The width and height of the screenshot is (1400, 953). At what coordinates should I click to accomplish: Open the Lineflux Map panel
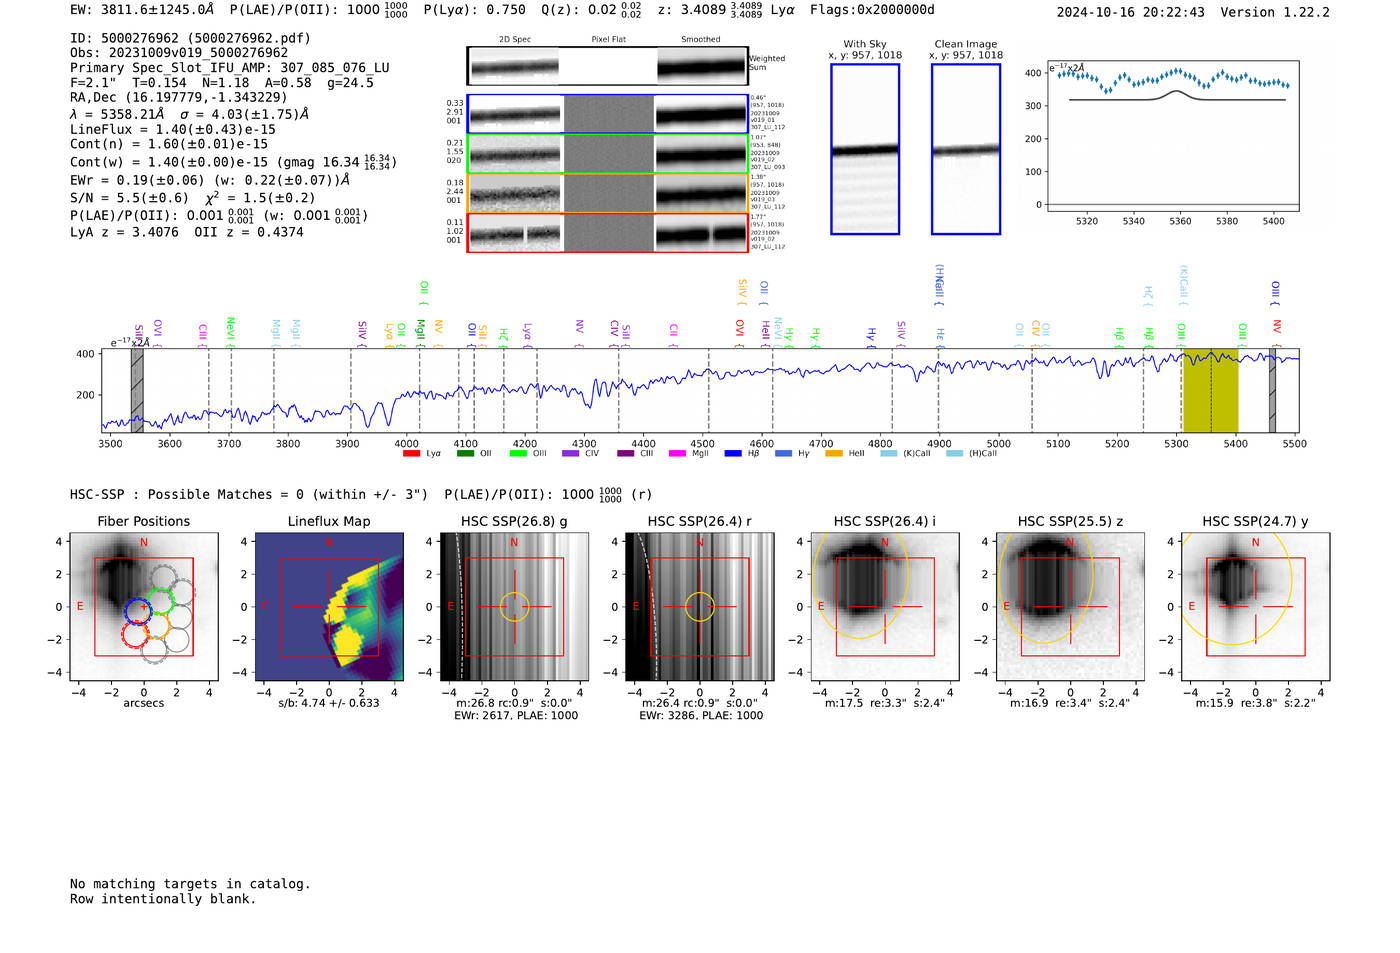[329, 607]
